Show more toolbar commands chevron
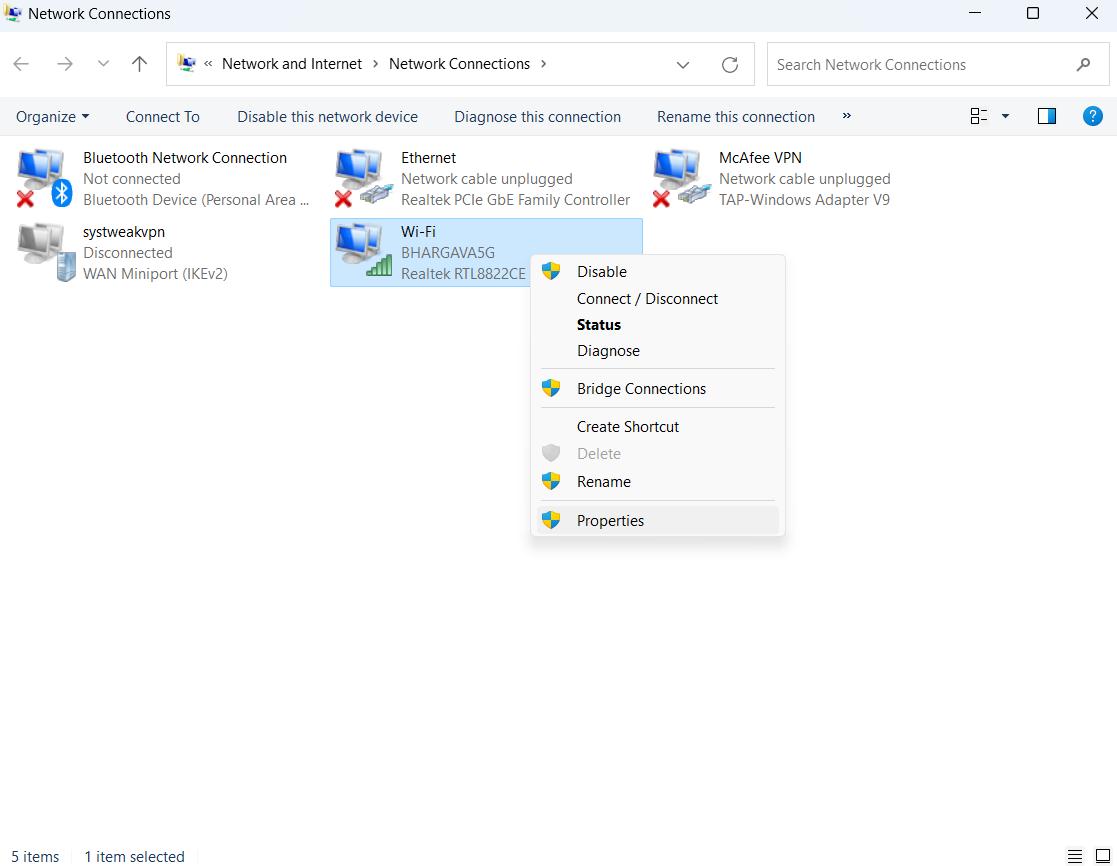Screen dimensions: 1117x866 coord(846,116)
